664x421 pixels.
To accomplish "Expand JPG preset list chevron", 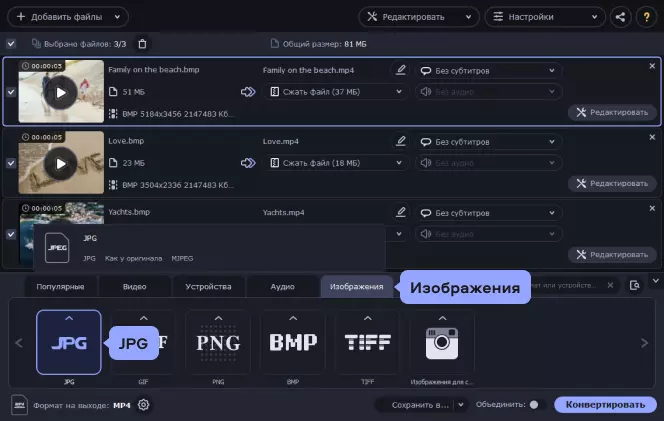I will click(x=69, y=318).
